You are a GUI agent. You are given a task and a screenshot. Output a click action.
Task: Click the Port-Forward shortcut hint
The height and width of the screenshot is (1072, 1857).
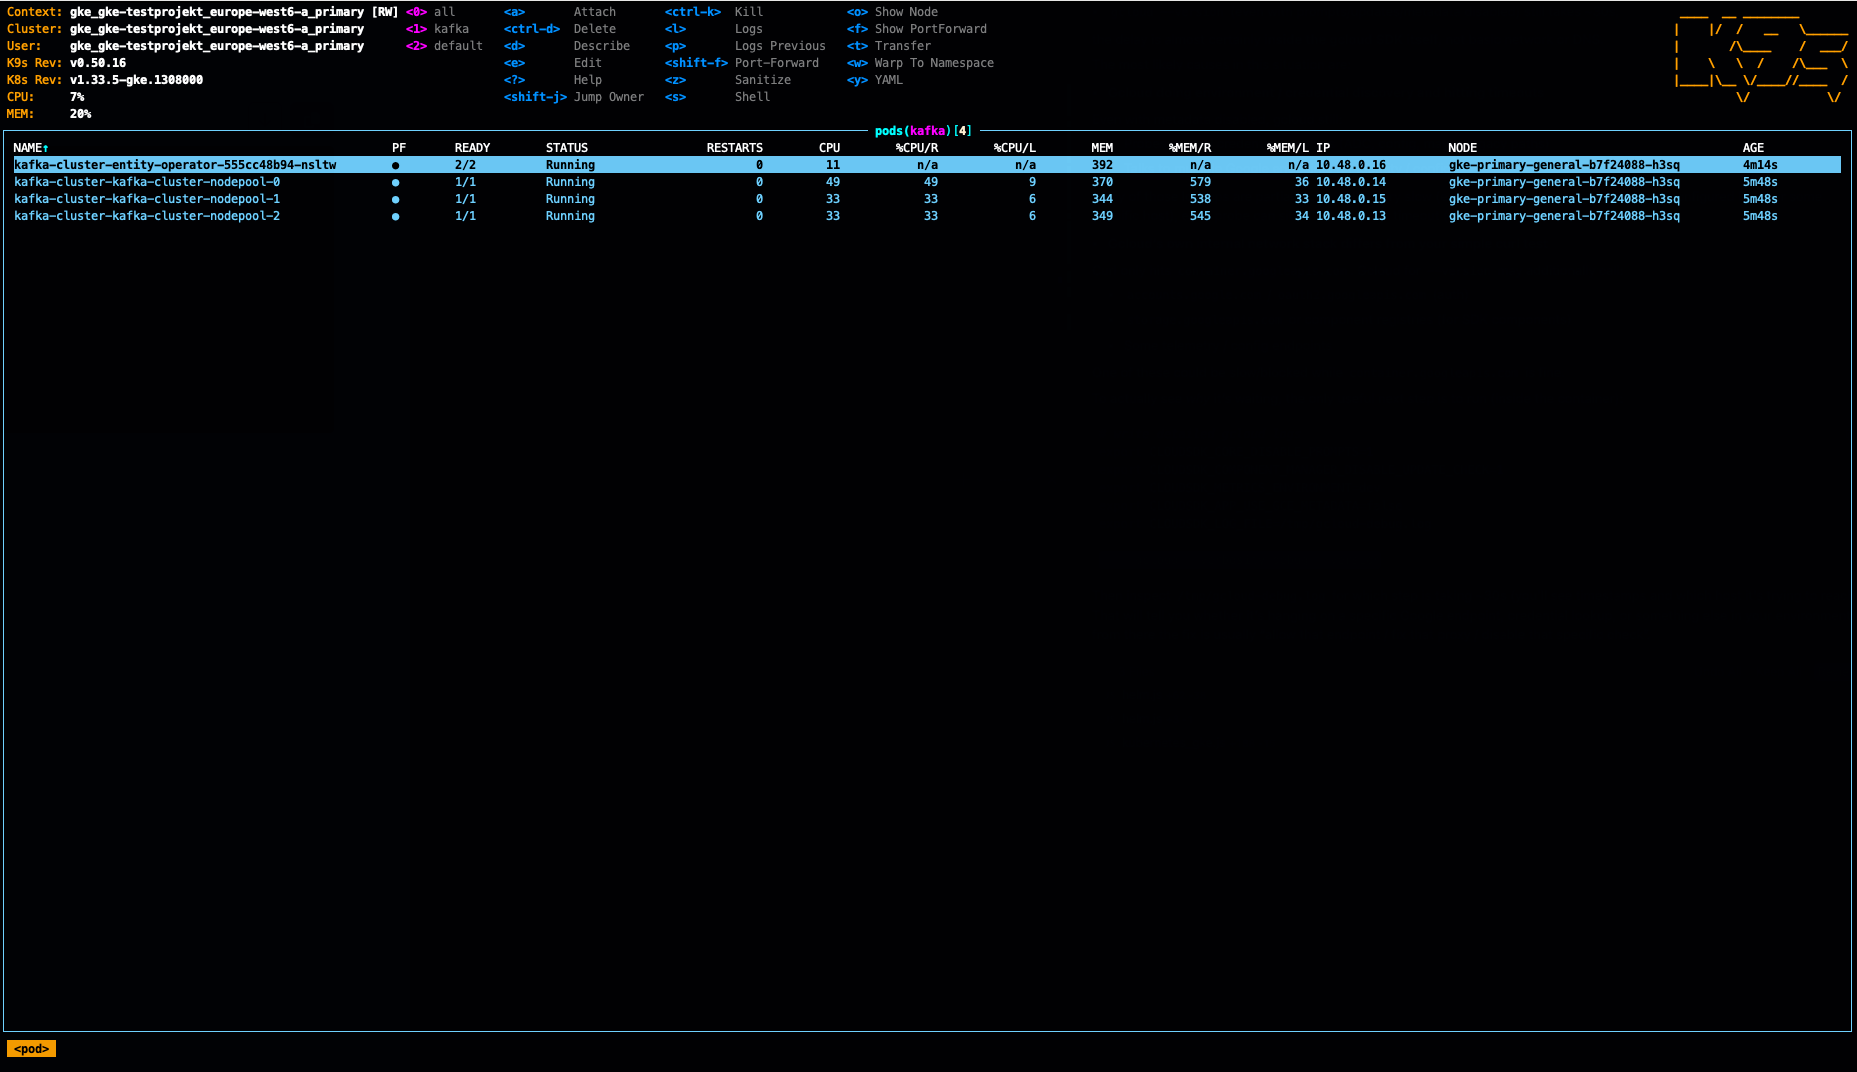[x=776, y=63]
